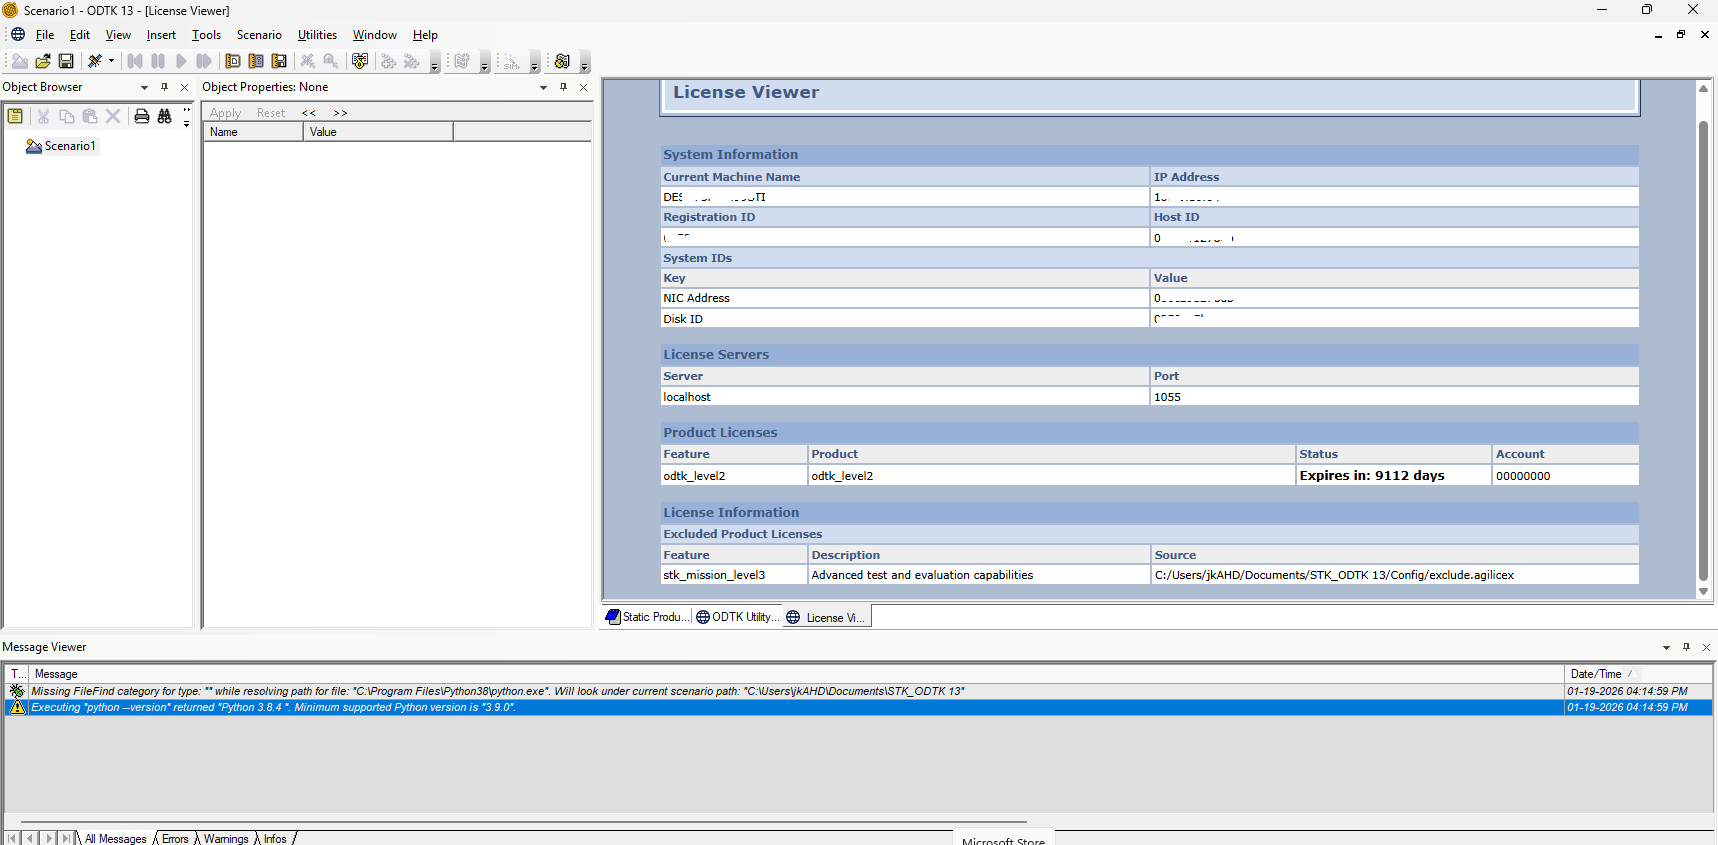Open the Scenario menu

pyautogui.click(x=259, y=35)
